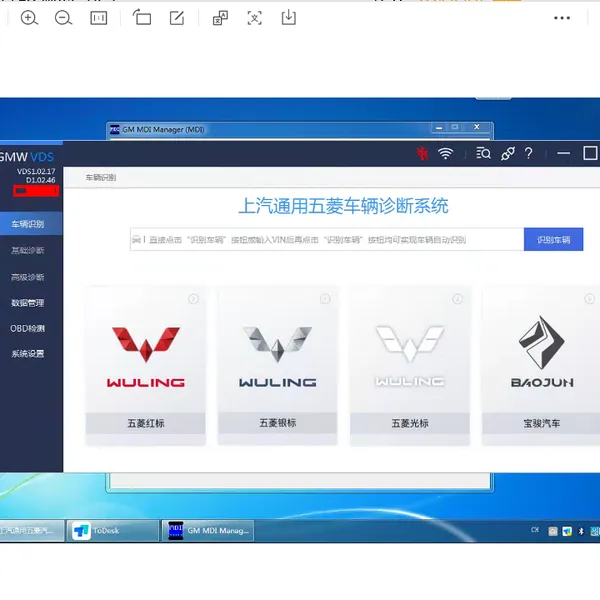Go to 数据管理 in the sidebar
Viewport: 600px width, 600px height.
pos(28,303)
